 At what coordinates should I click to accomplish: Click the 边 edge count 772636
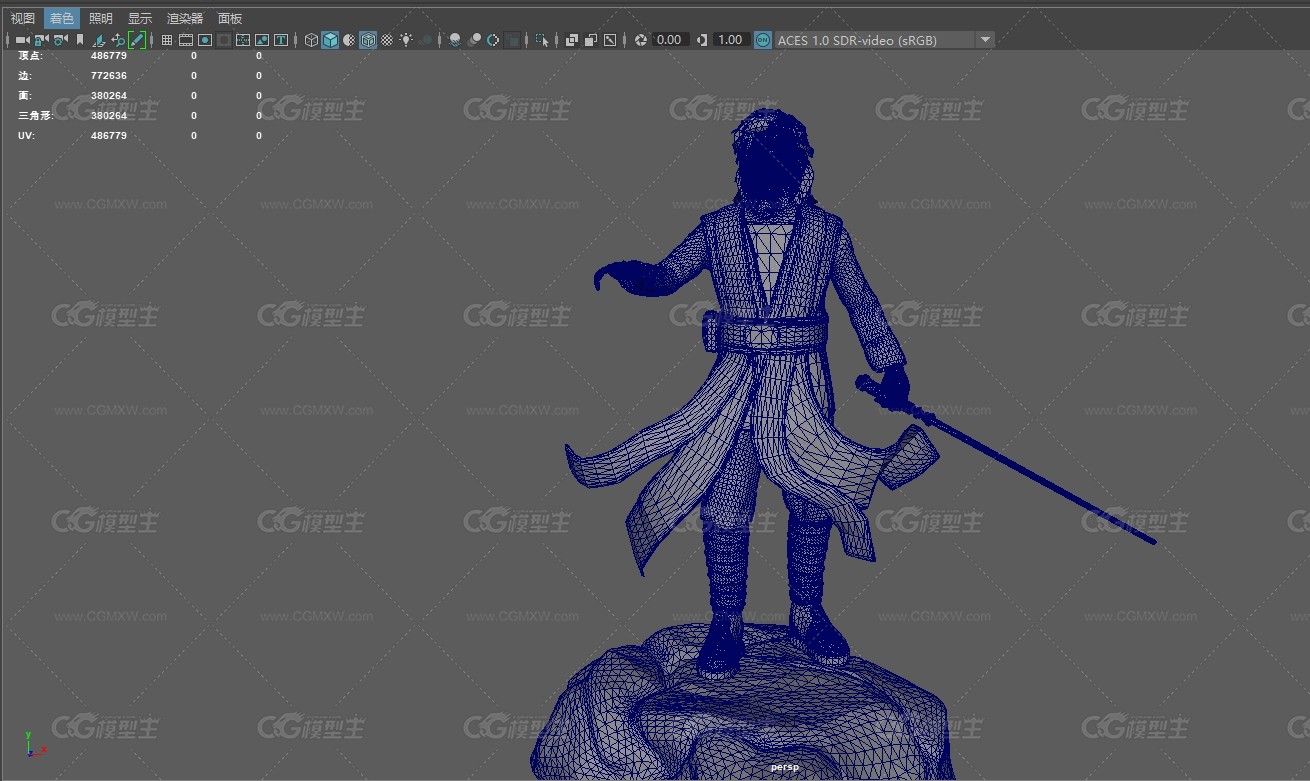(109, 75)
